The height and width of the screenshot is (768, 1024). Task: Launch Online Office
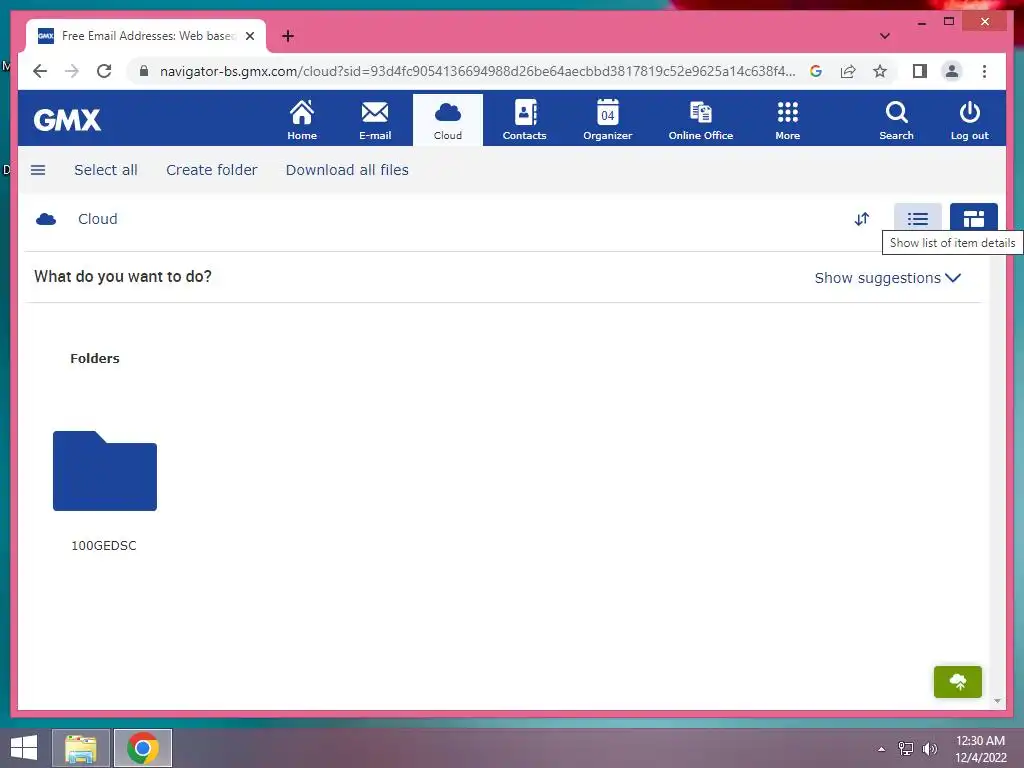click(701, 120)
